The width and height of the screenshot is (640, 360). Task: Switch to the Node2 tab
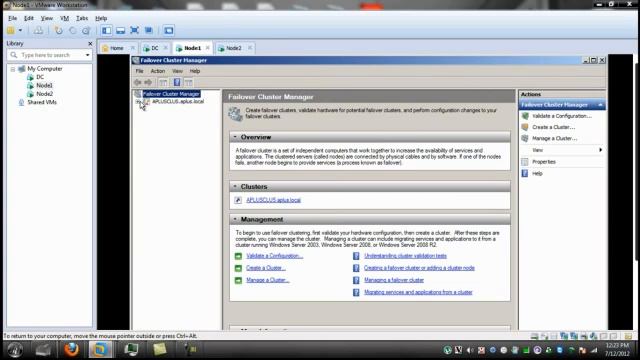coord(234,48)
